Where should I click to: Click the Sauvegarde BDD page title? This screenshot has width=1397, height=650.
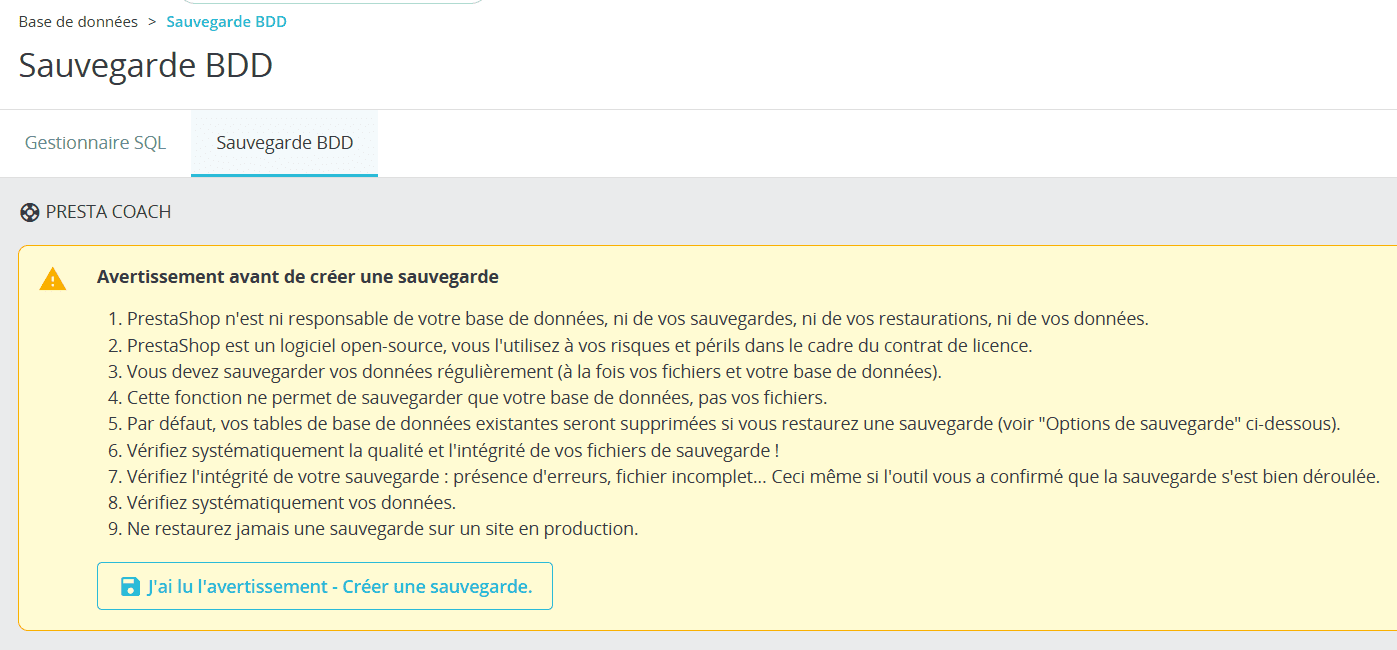click(146, 65)
